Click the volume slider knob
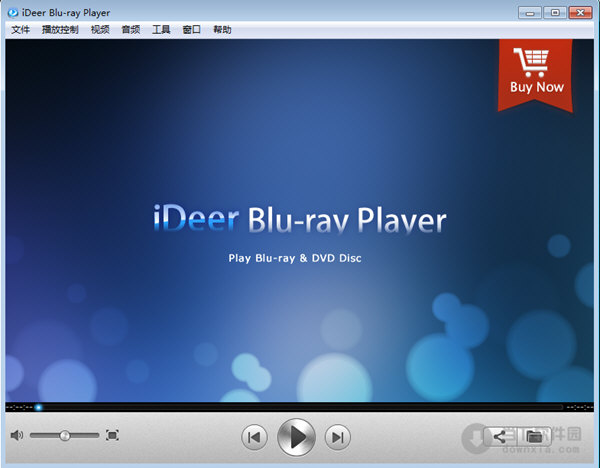 [x=65, y=435]
